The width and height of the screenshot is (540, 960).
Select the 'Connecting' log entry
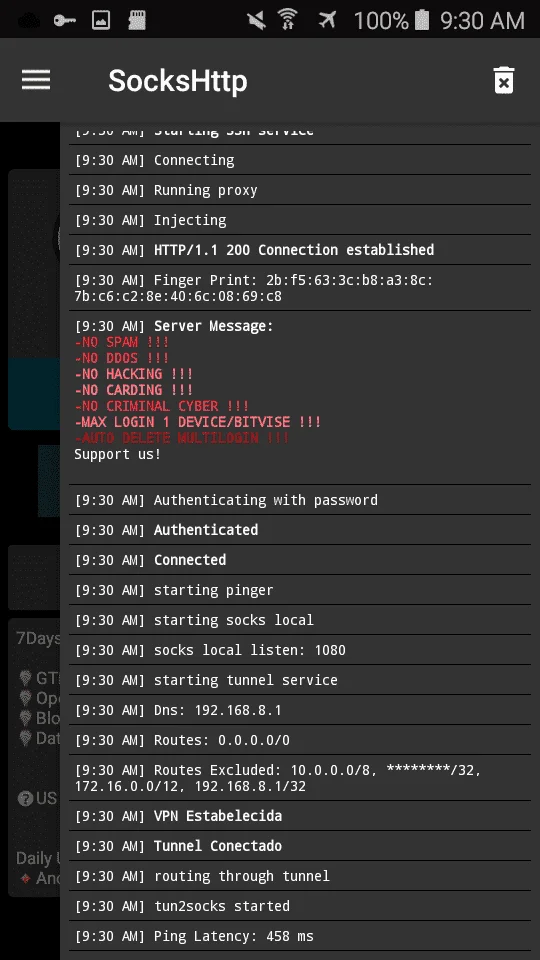[x=299, y=160]
